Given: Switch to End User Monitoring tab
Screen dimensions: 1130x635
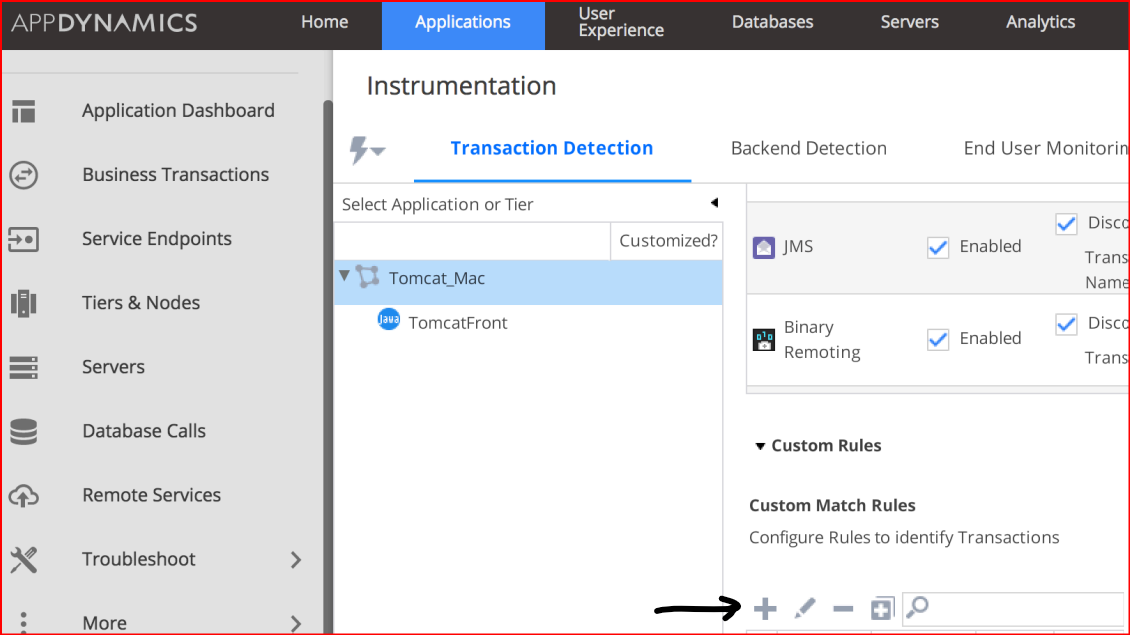Looking at the screenshot, I should pos(1046,148).
